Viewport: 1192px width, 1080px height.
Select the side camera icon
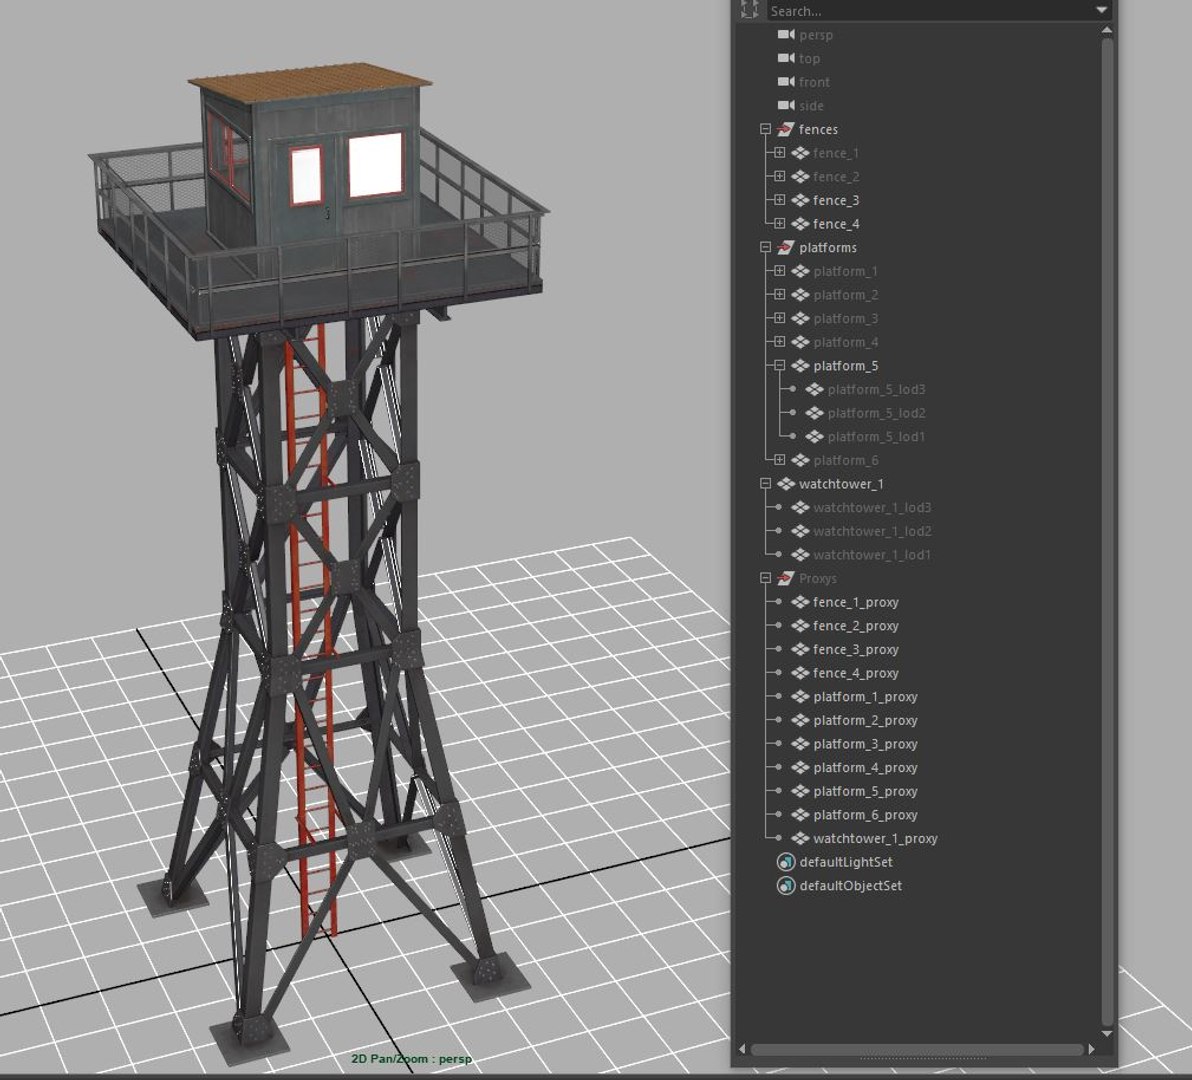coord(785,105)
